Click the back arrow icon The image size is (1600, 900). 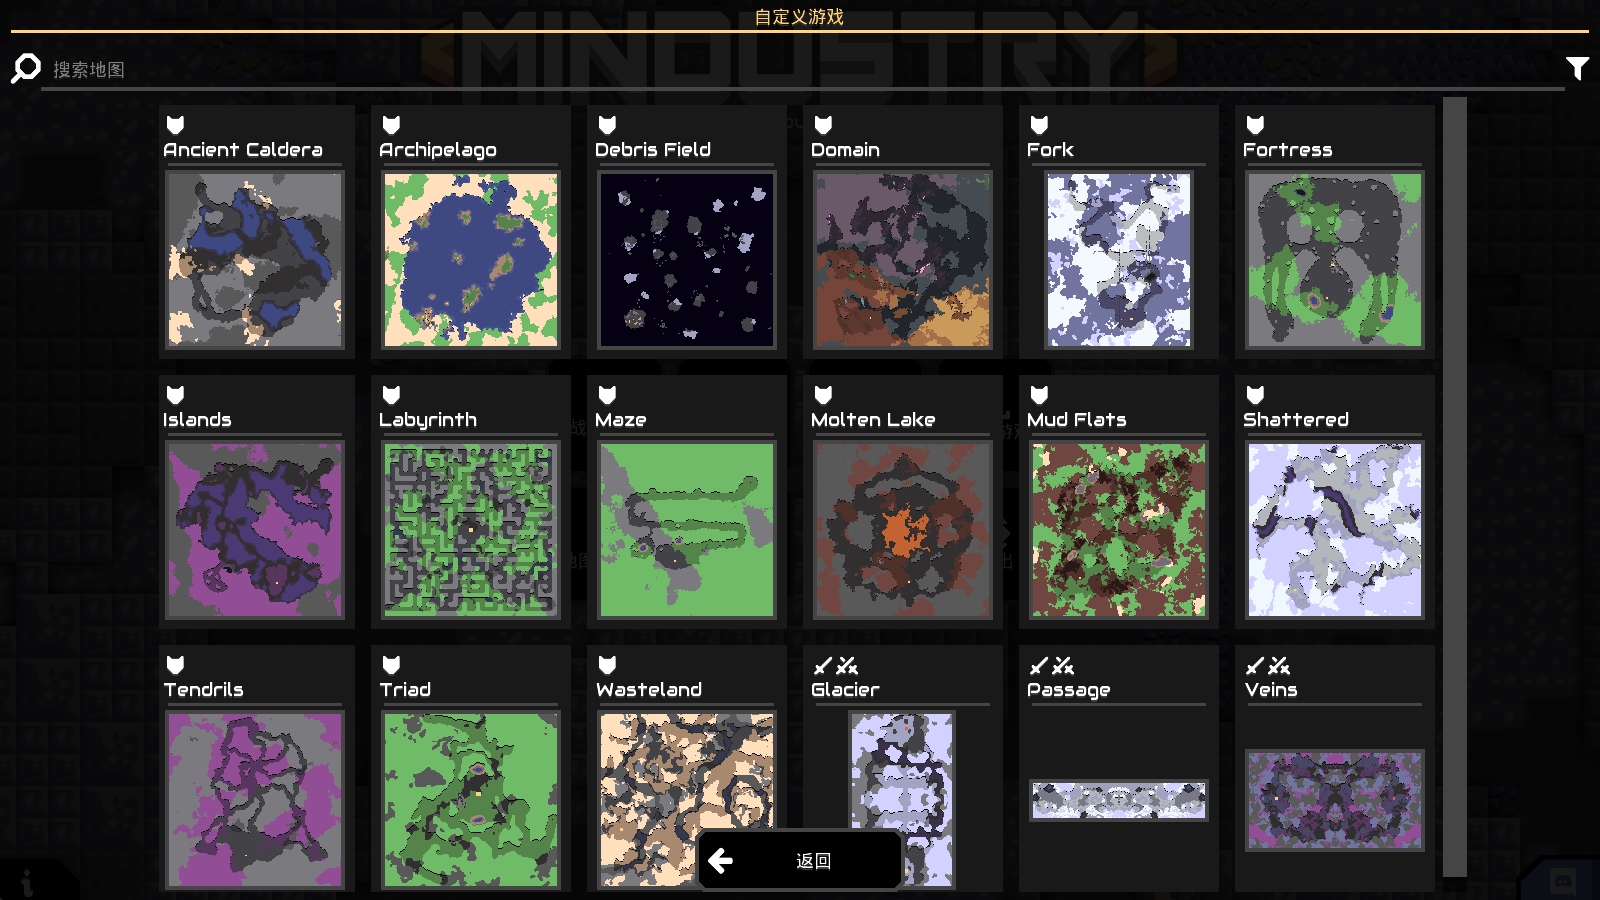click(720, 860)
